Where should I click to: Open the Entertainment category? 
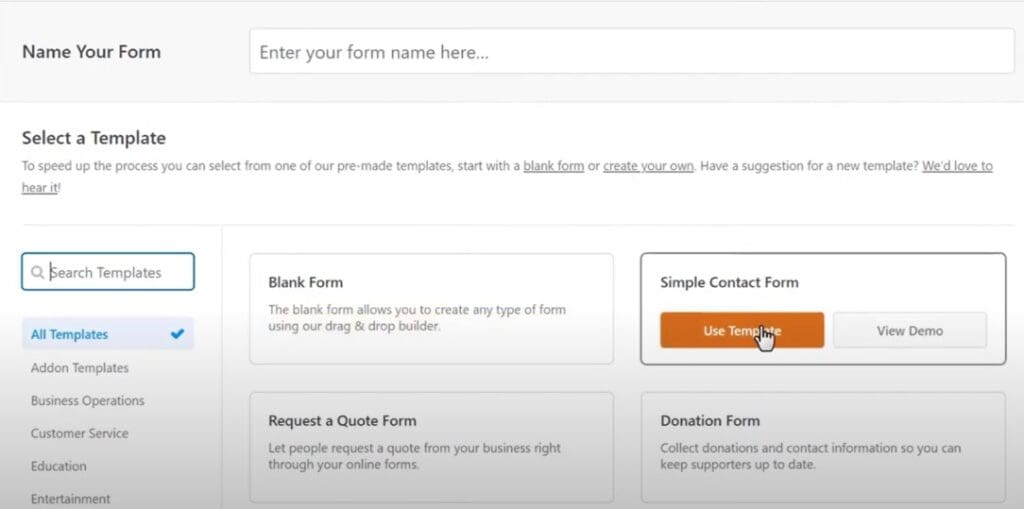(x=71, y=499)
